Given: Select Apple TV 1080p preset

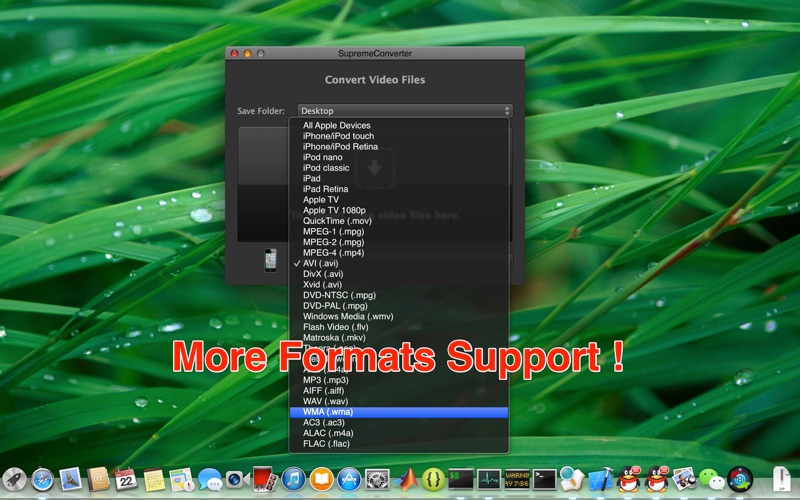Looking at the screenshot, I should [399, 210].
